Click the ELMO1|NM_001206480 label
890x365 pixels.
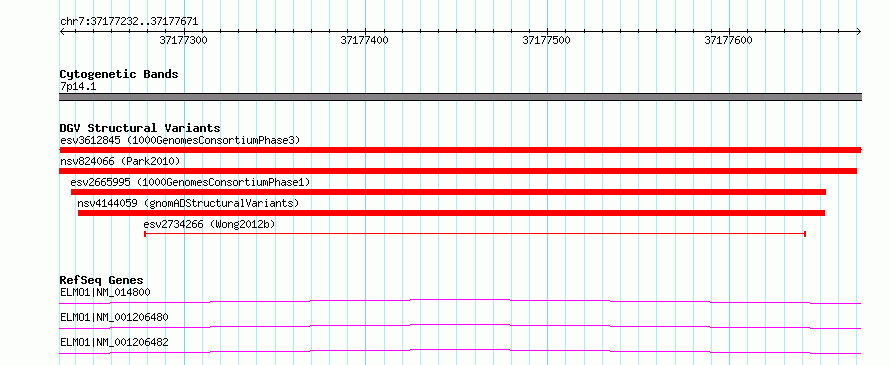tap(114, 317)
